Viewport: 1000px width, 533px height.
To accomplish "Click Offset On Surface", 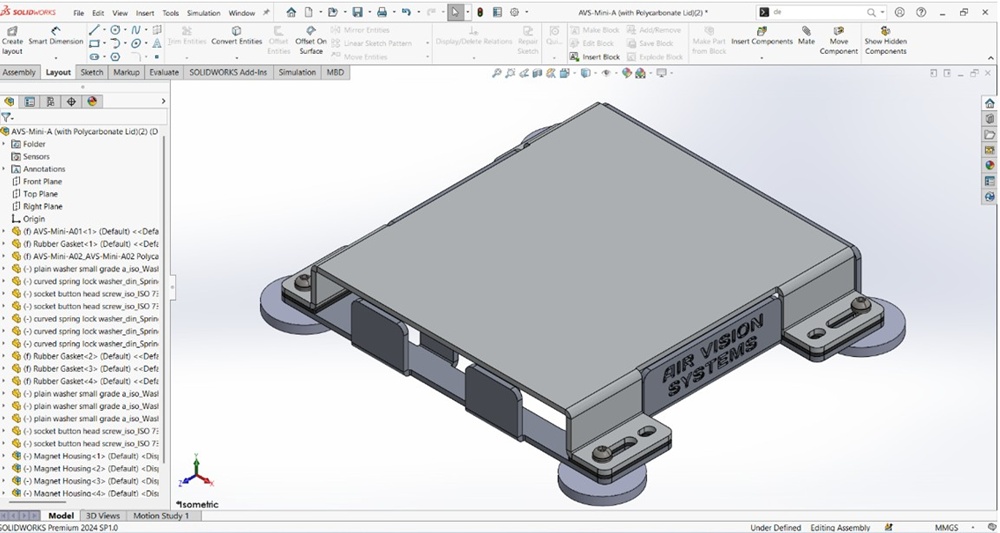I will pos(311,40).
